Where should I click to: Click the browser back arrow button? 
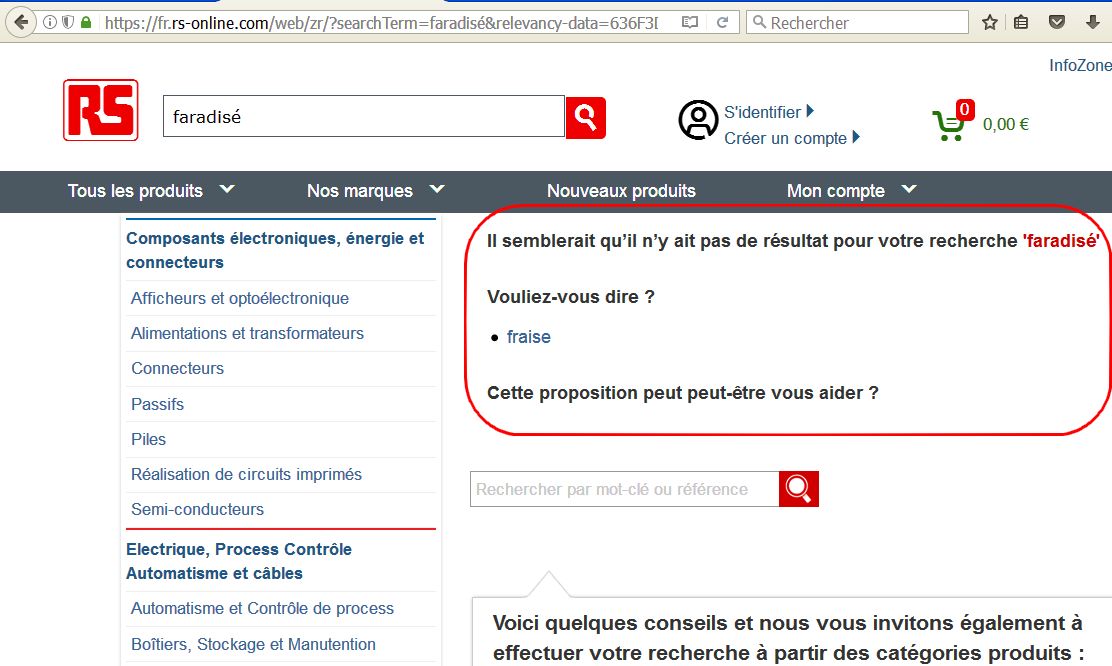[21, 23]
